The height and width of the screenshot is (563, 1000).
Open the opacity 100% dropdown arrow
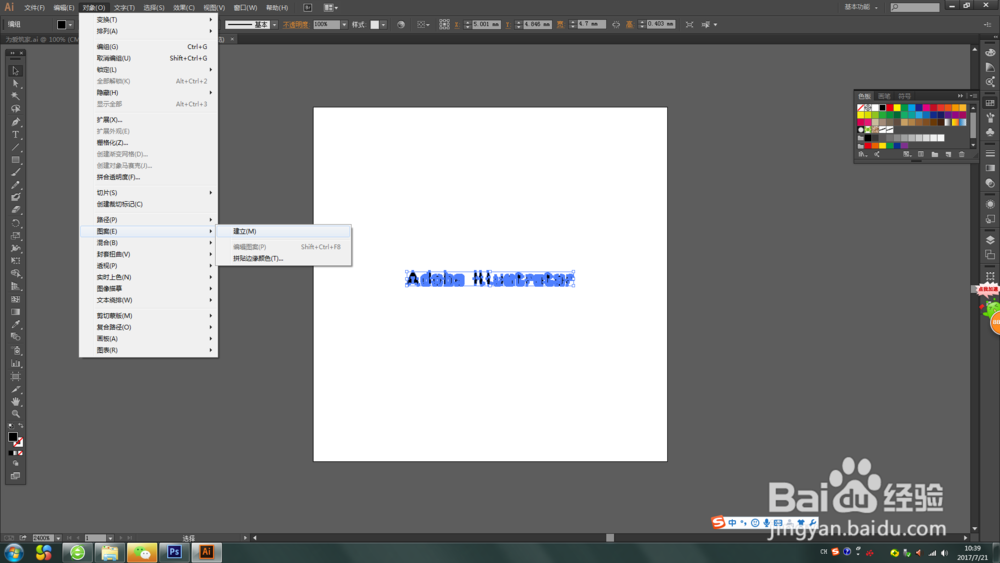(x=344, y=25)
